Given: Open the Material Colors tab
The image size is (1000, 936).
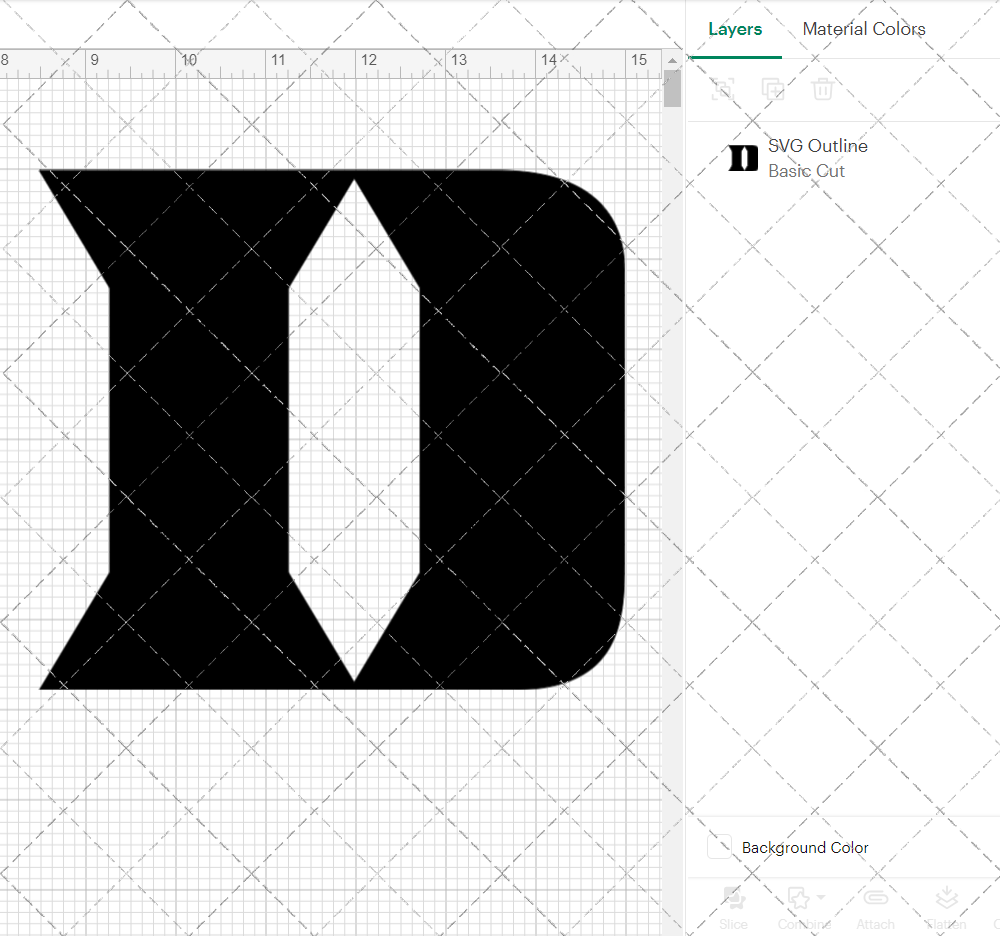Looking at the screenshot, I should pyautogui.click(x=864, y=29).
